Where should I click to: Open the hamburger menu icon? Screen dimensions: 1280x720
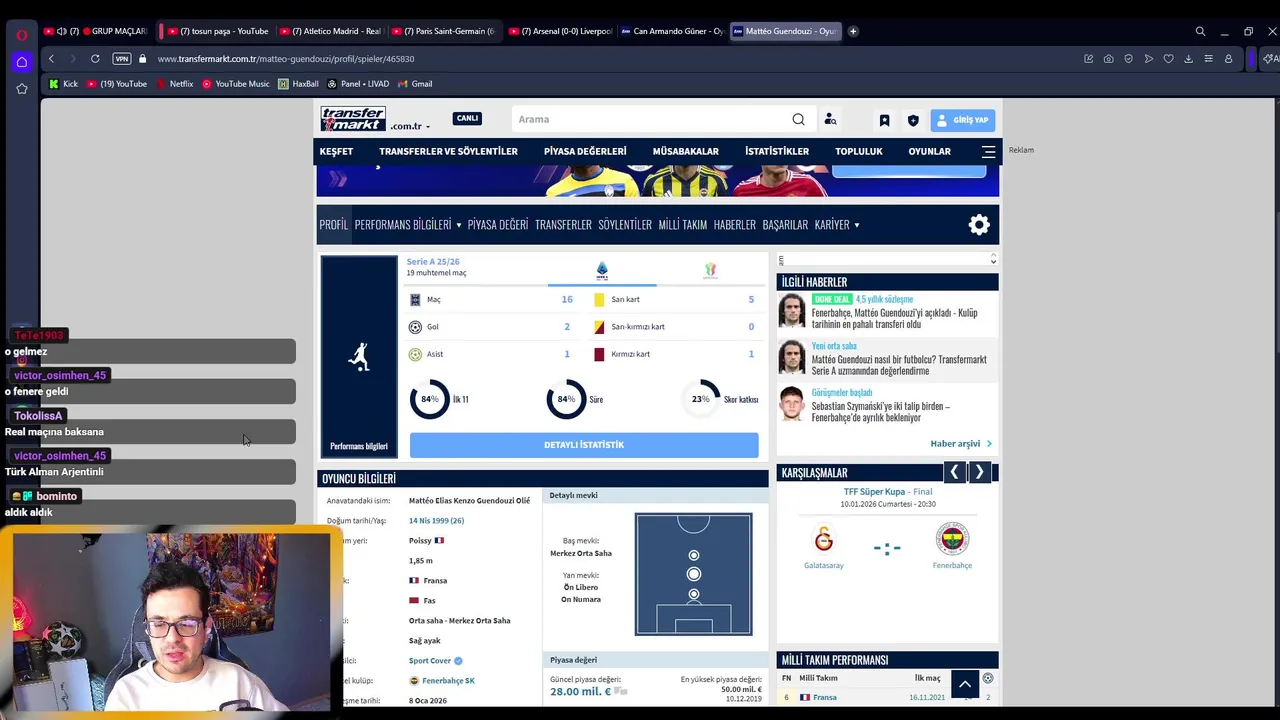click(x=988, y=151)
